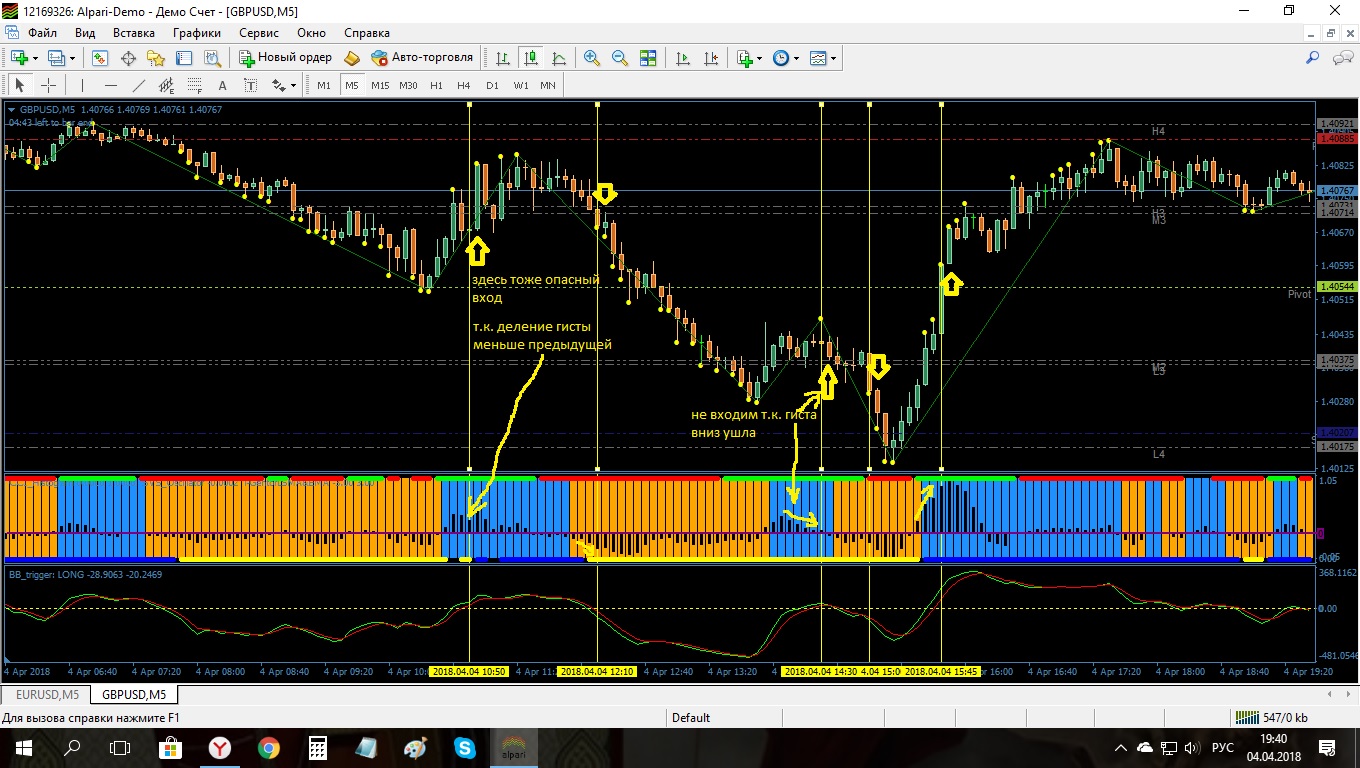The image size is (1360, 768).
Task: Open the Графики menu
Action: pos(197,33)
